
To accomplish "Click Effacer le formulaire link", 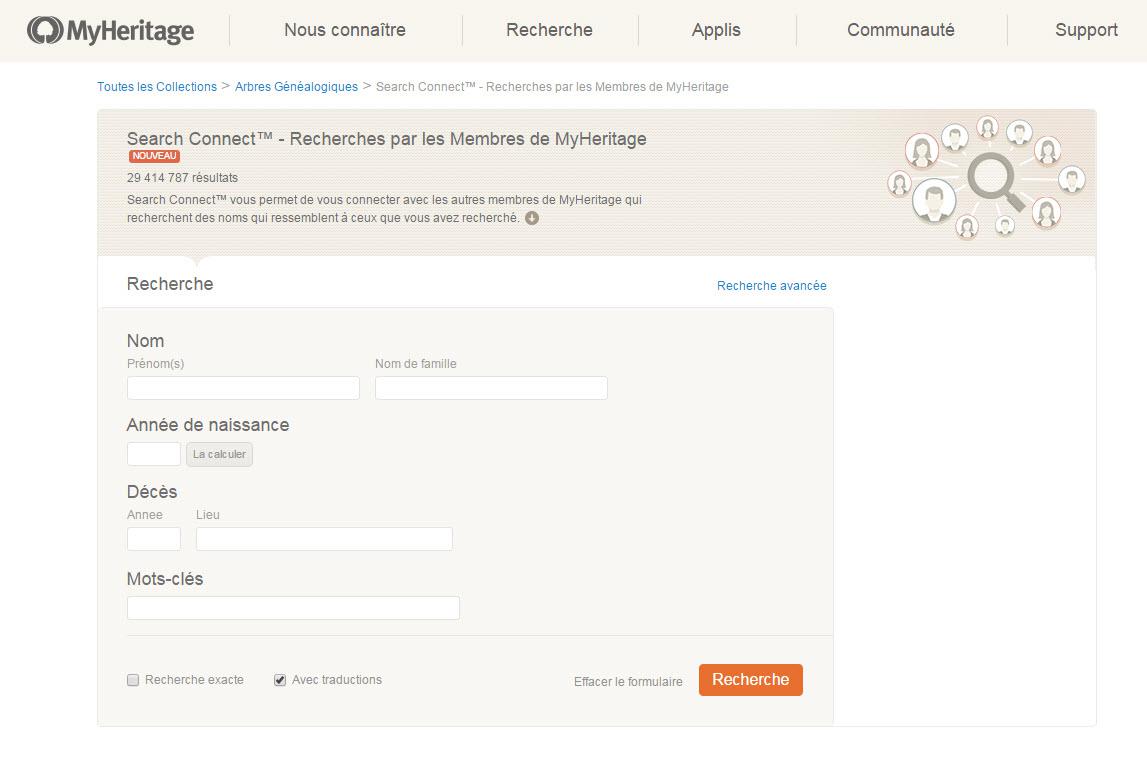I will click(628, 681).
